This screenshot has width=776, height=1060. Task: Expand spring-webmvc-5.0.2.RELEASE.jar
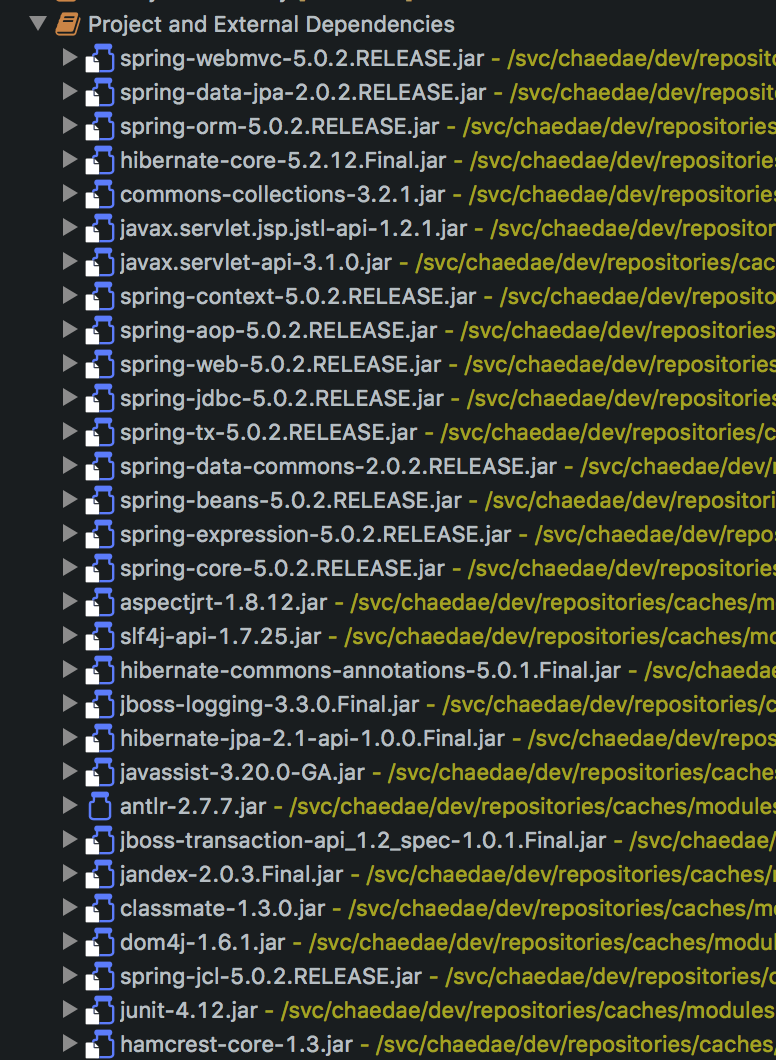70,58
